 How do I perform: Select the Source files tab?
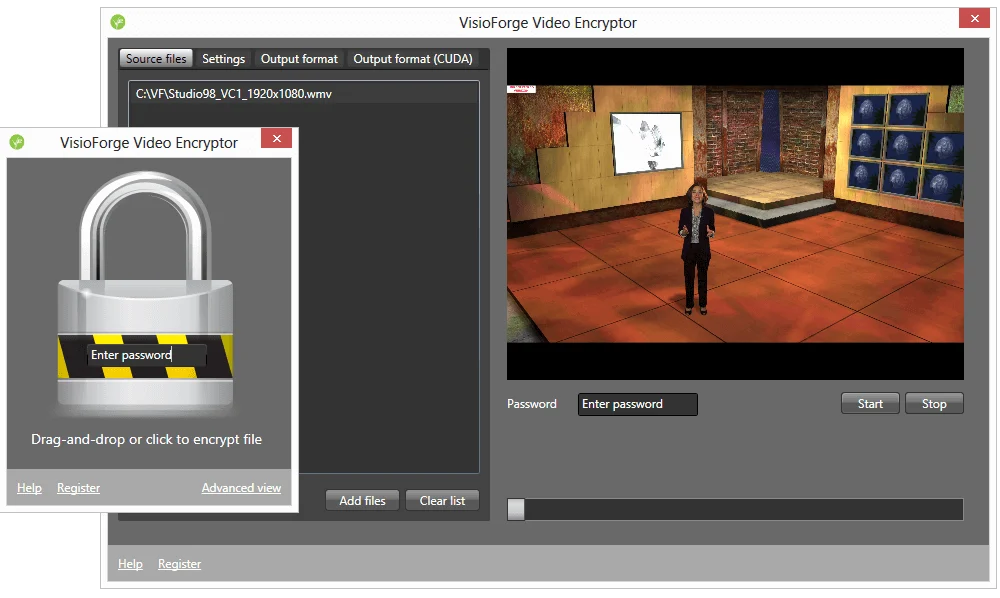pyautogui.click(x=155, y=58)
